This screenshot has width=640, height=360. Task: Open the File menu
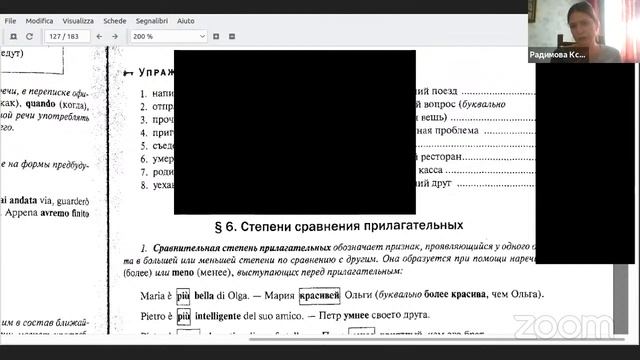coord(10,21)
